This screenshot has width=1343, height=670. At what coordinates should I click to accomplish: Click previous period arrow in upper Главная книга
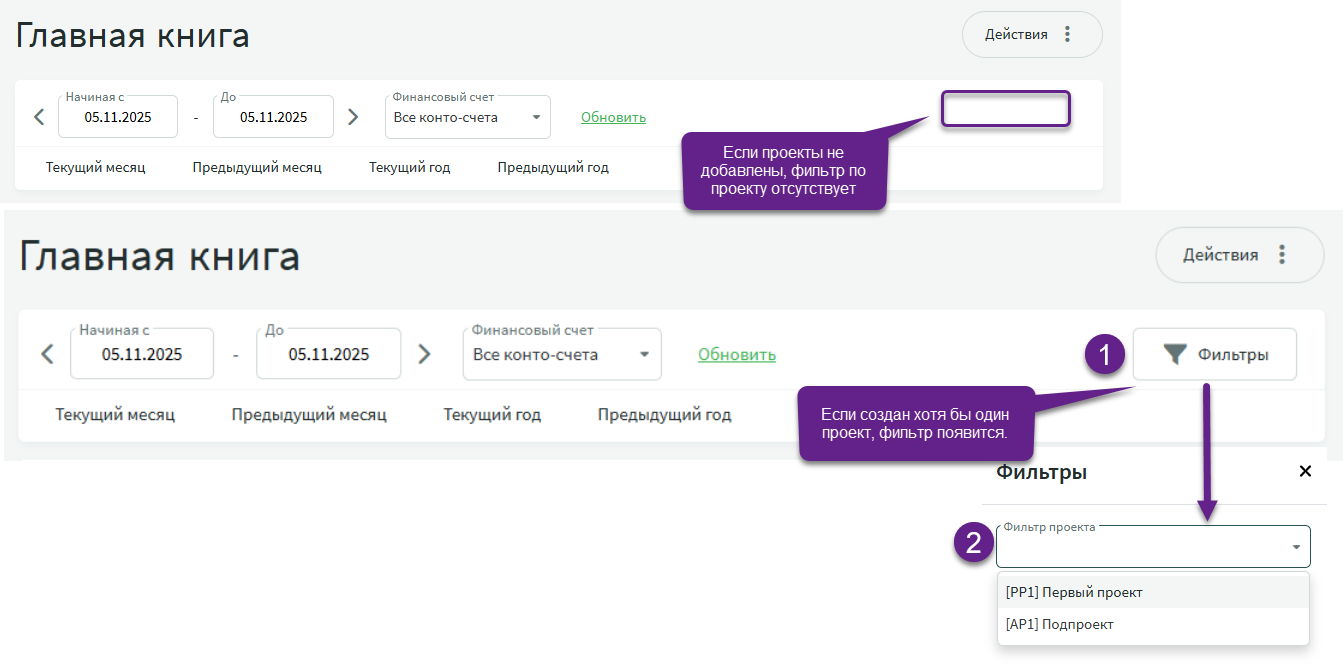39,117
